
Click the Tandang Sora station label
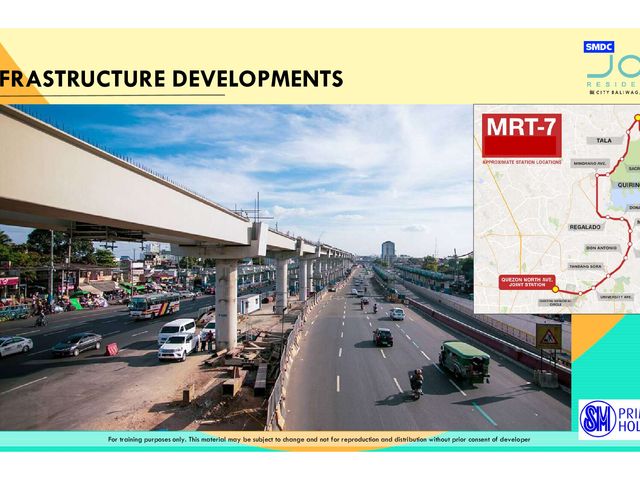[x=585, y=267]
